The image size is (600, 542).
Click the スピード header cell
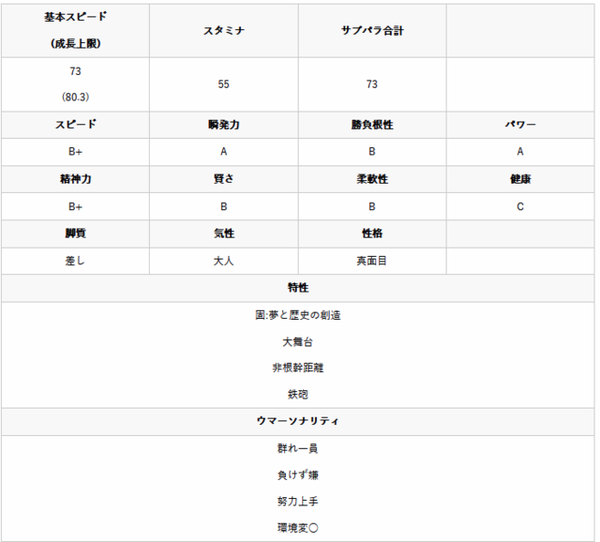tap(75, 125)
